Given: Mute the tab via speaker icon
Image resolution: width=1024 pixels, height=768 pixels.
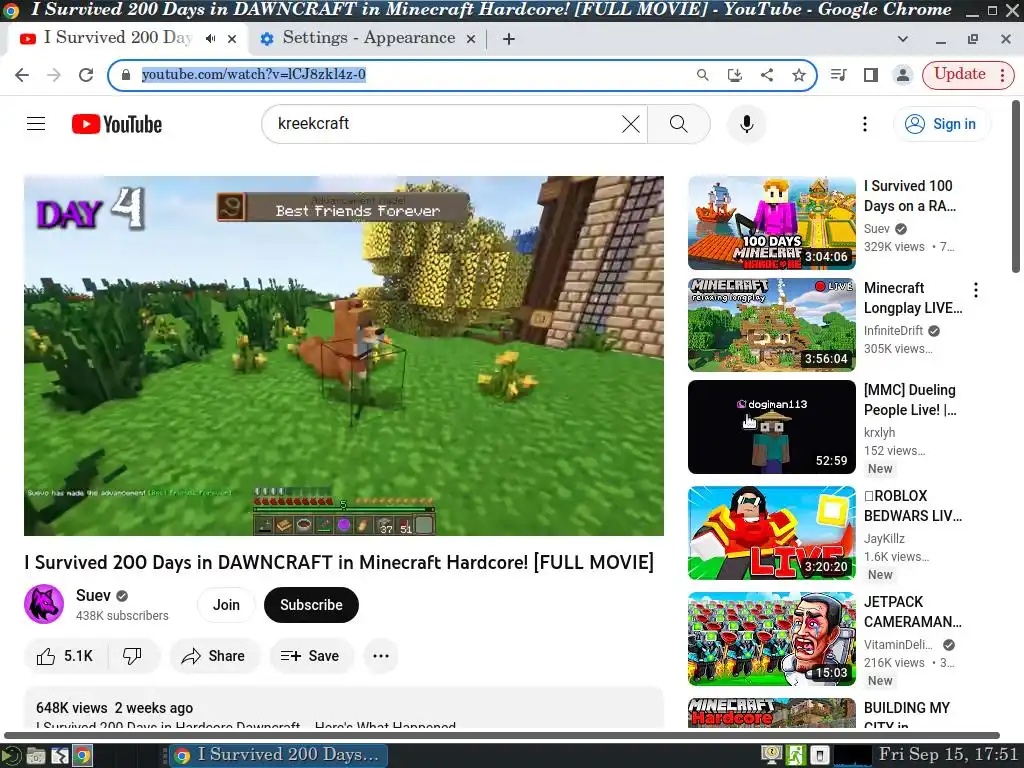Looking at the screenshot, I should 210,39.
